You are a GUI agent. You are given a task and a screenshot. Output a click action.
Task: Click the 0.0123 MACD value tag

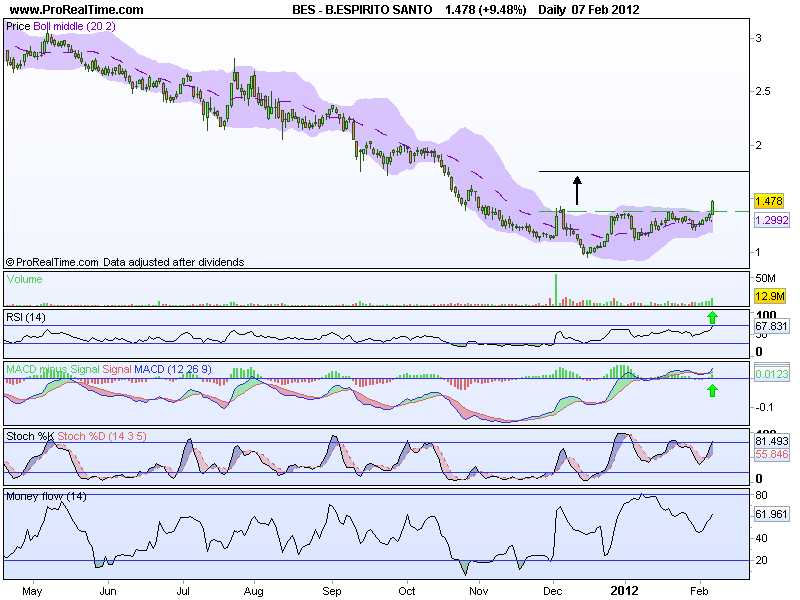pyautogui.click(x=772, y=374)
